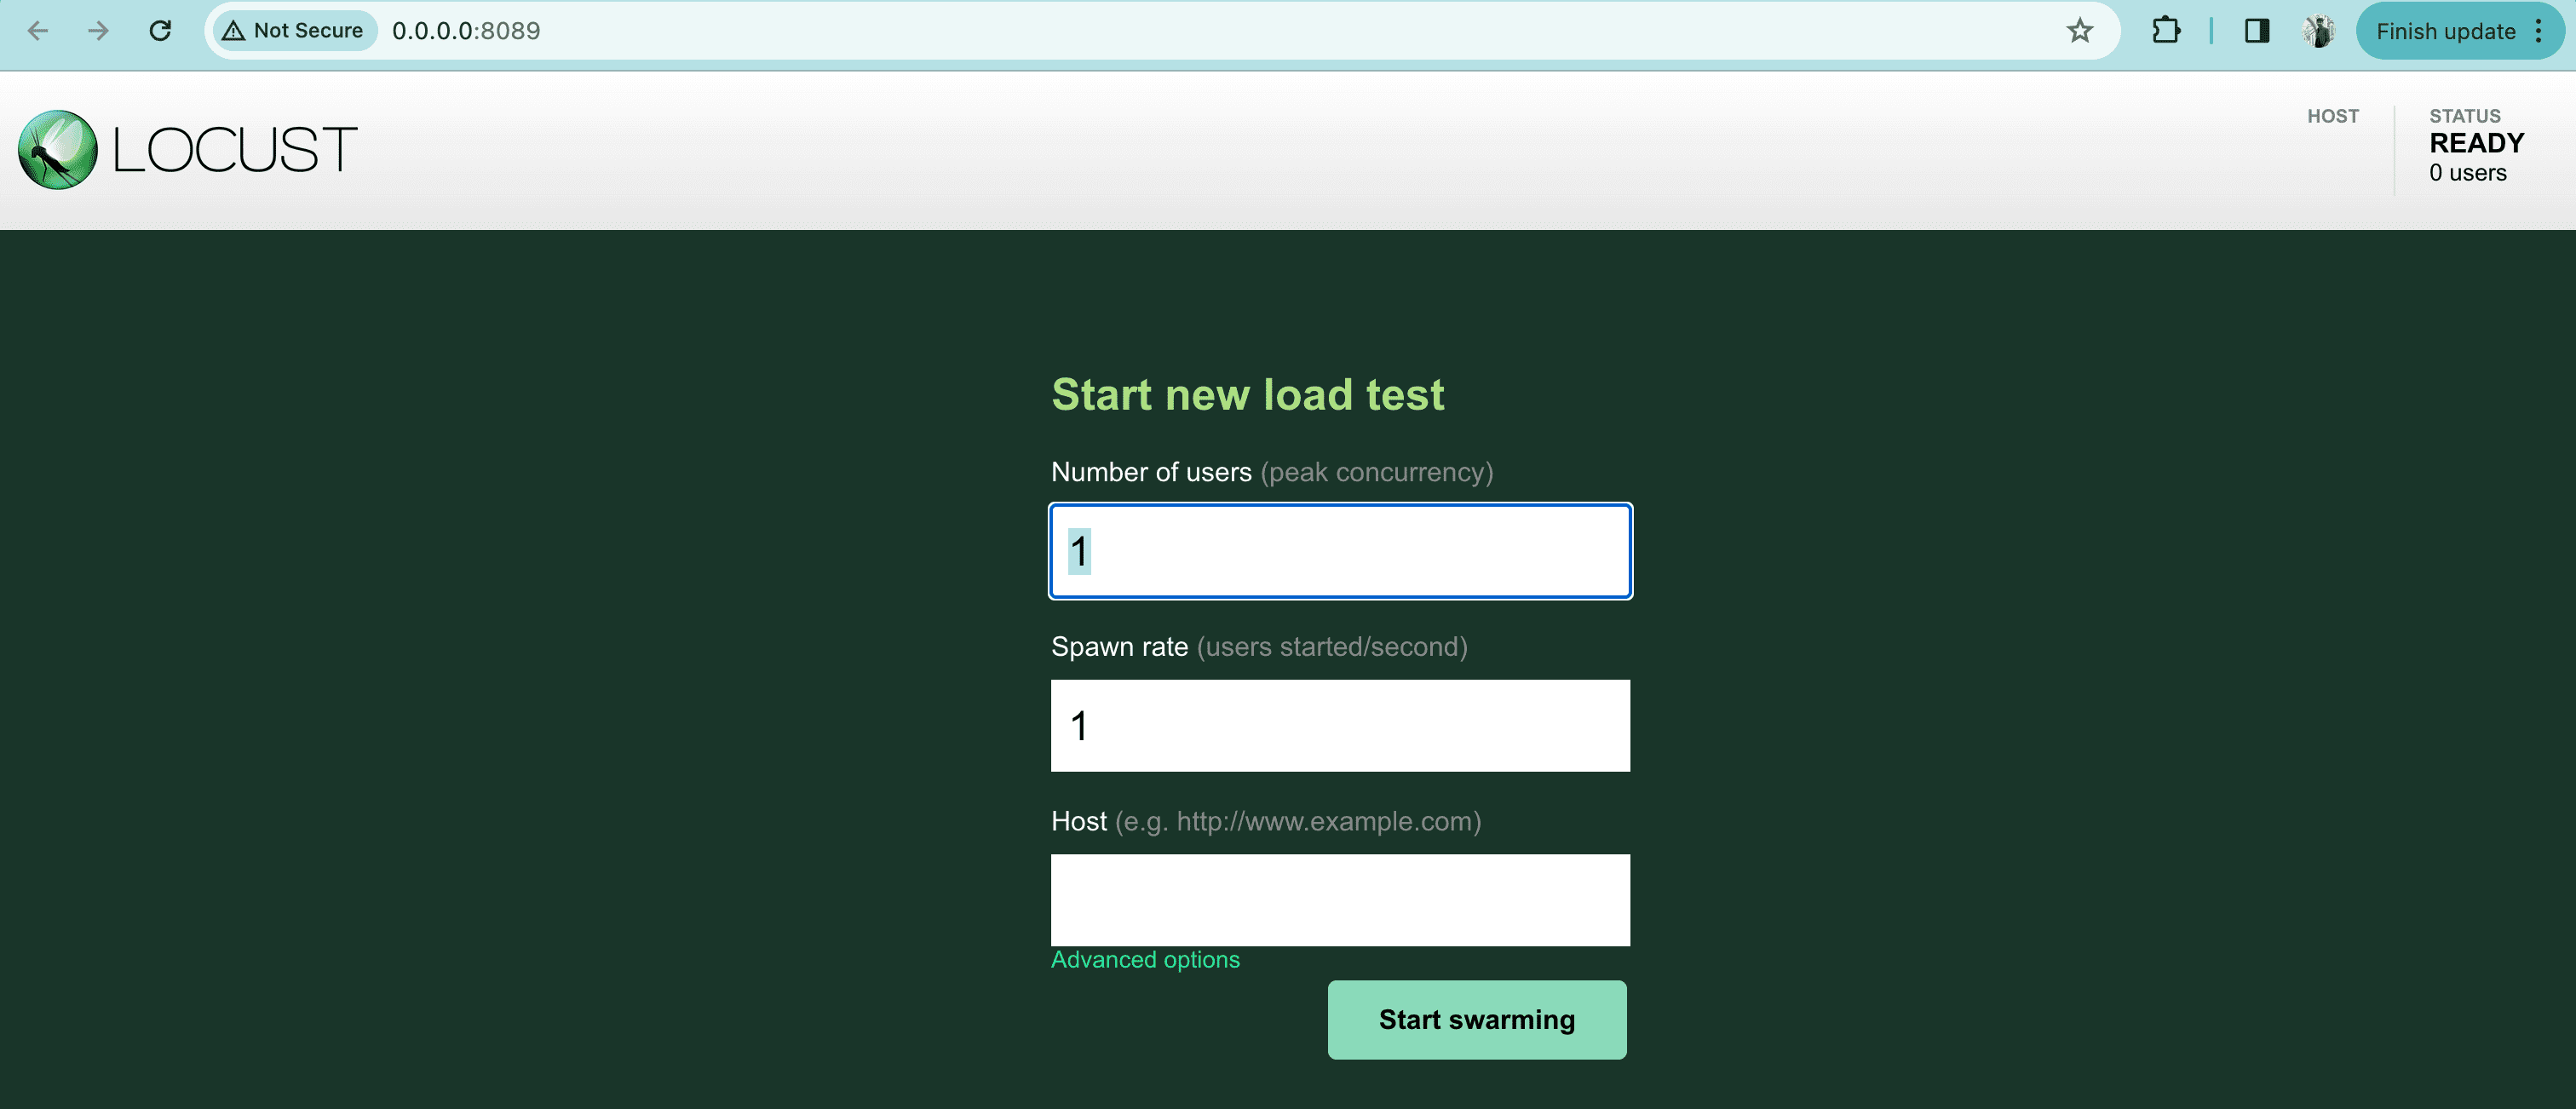
Task: Click the browser forward arrow
Action: (x=98, y=31)
